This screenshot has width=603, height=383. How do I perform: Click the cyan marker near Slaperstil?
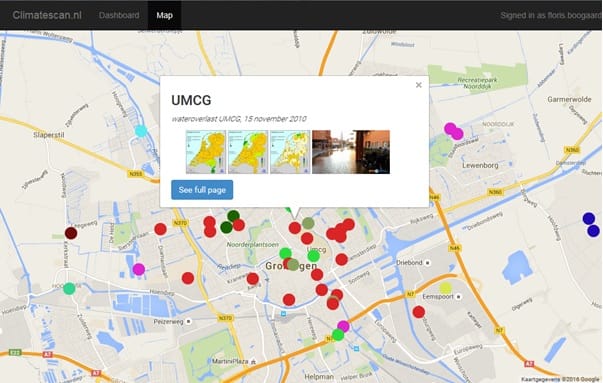coord(141,131)
